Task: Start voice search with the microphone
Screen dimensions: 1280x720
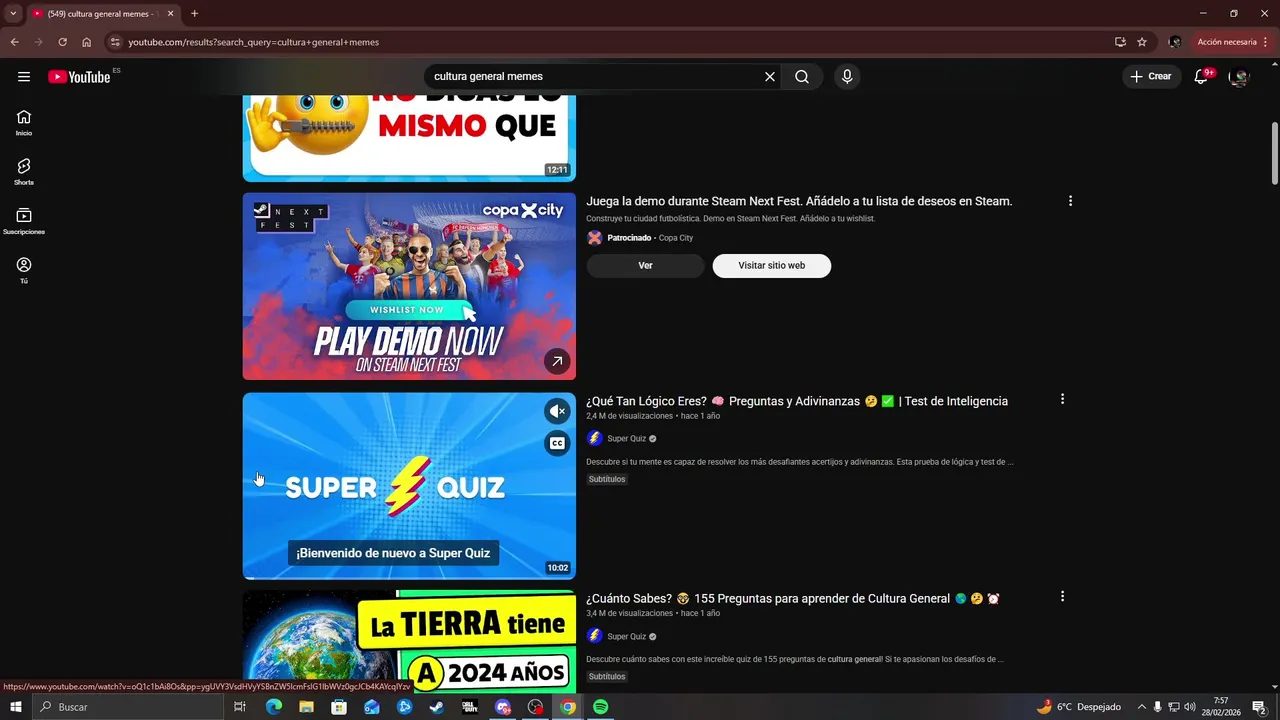Action: [847, 77]
